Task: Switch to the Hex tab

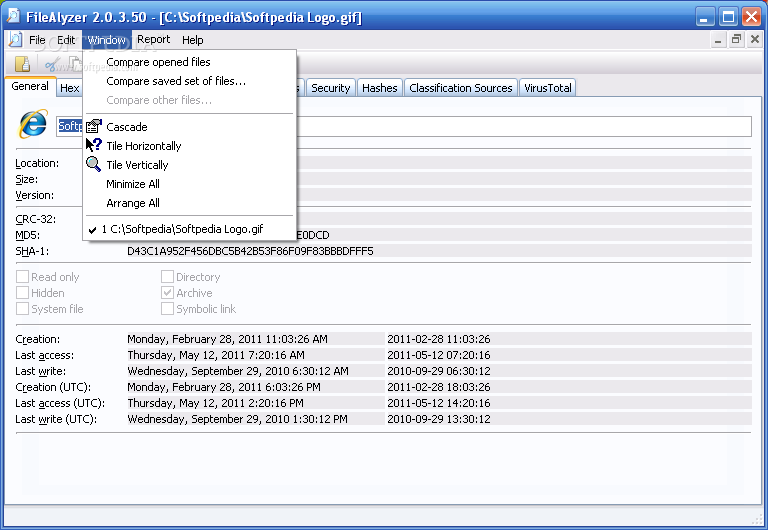Action: point(70,88)
